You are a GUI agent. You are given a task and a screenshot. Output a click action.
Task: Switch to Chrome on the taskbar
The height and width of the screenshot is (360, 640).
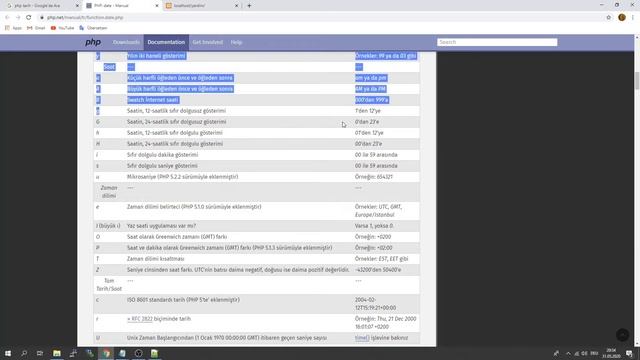coord(106,353)
